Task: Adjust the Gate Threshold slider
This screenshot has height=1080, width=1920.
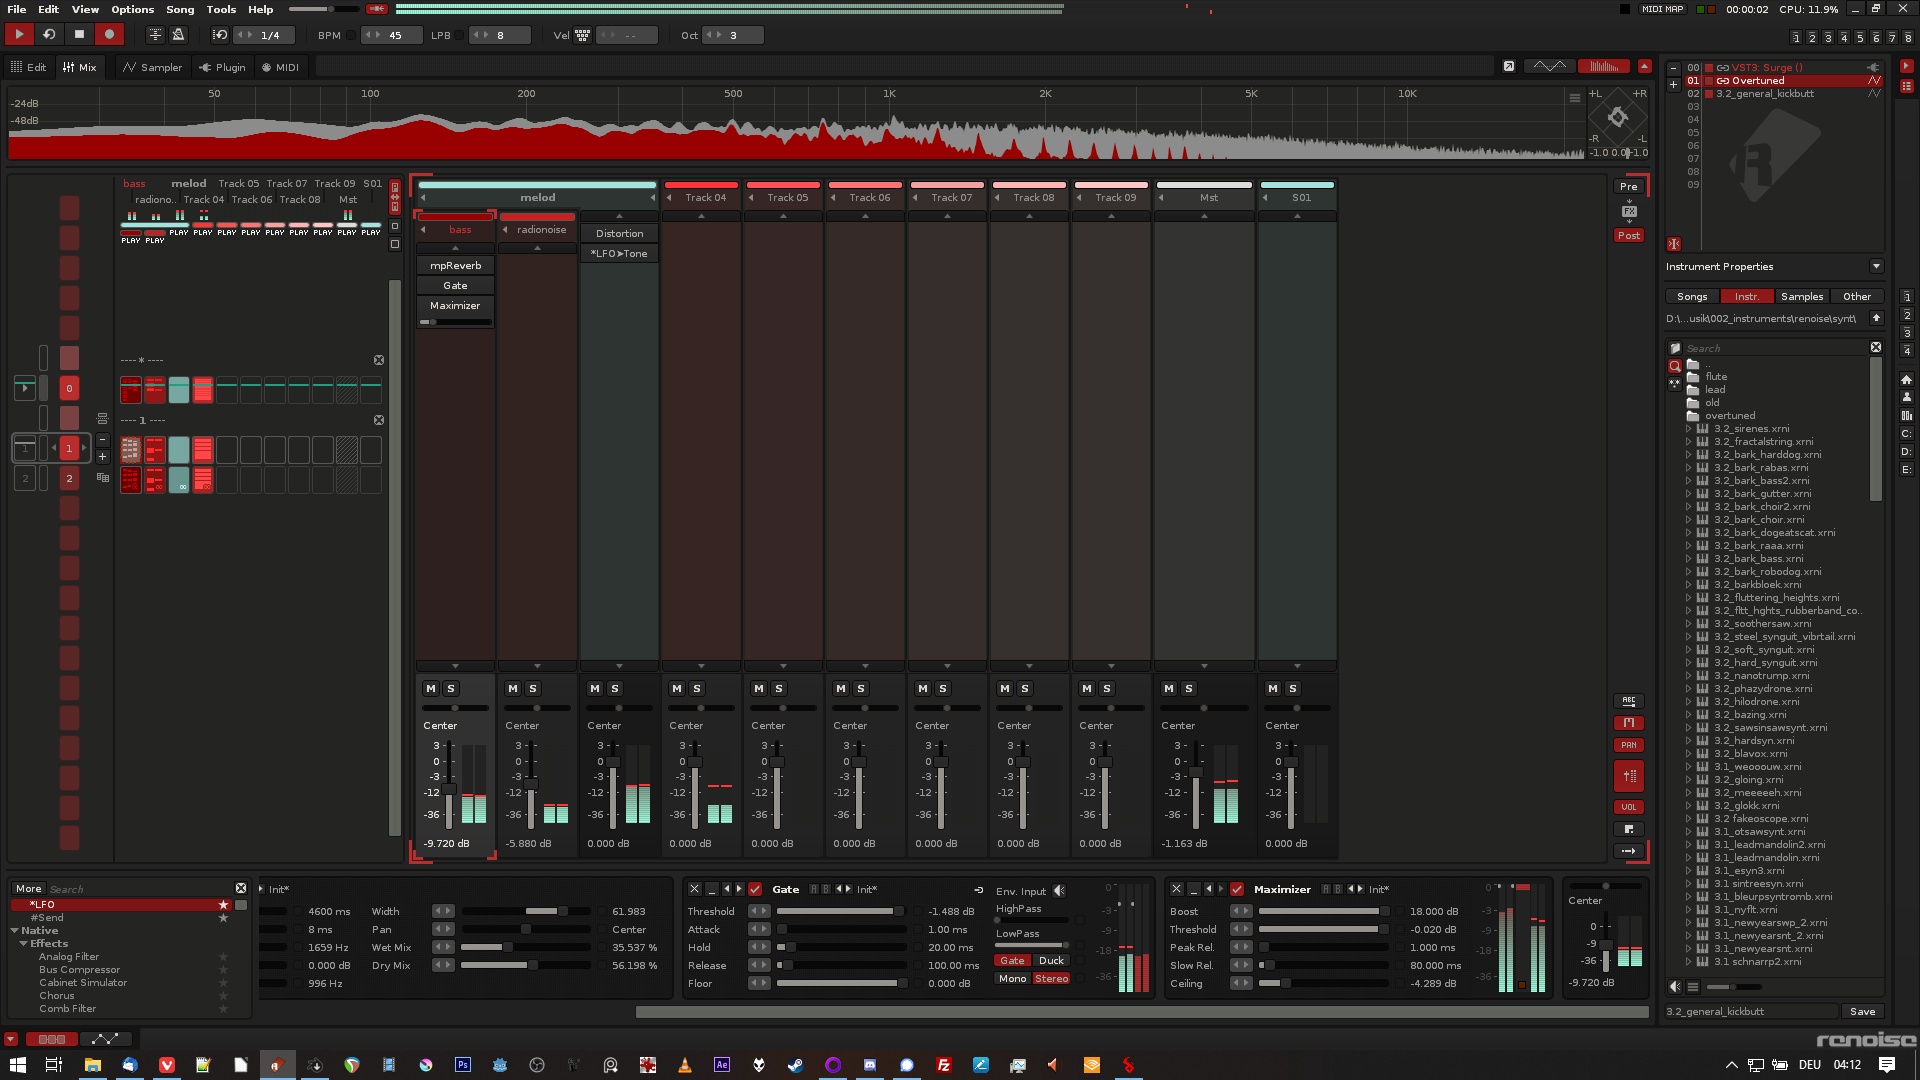Action: click(840, 911)
